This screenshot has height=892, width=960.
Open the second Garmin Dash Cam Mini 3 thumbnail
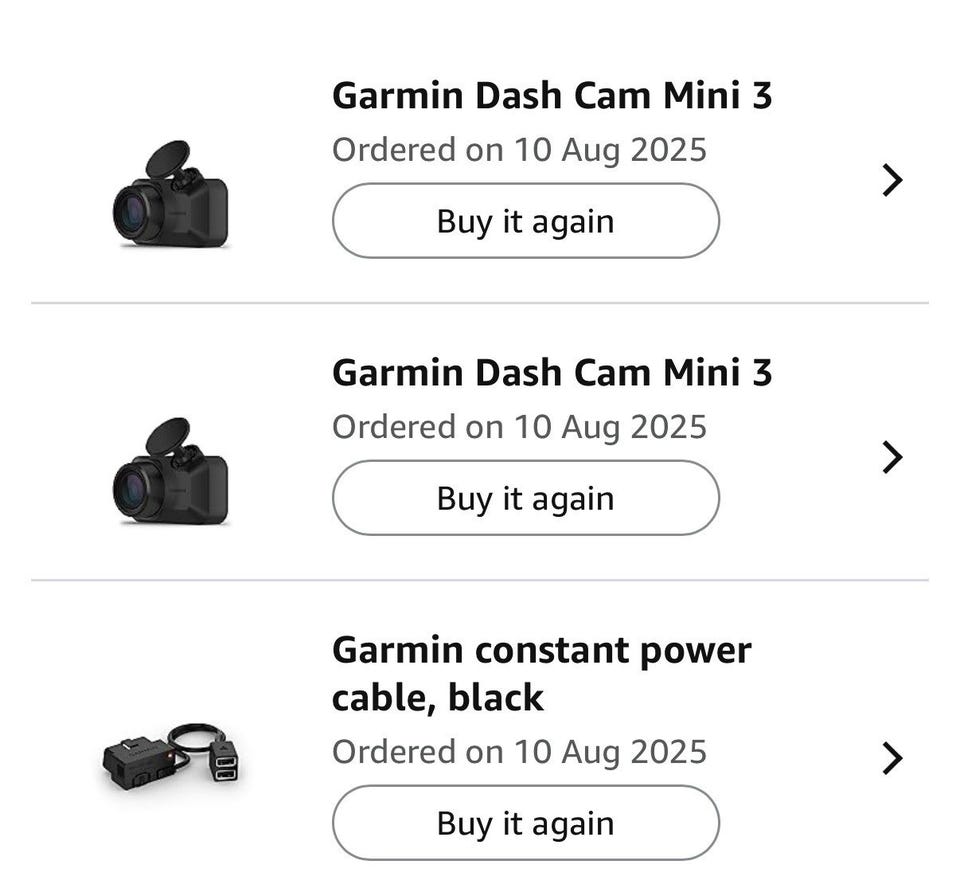point(170,472)
